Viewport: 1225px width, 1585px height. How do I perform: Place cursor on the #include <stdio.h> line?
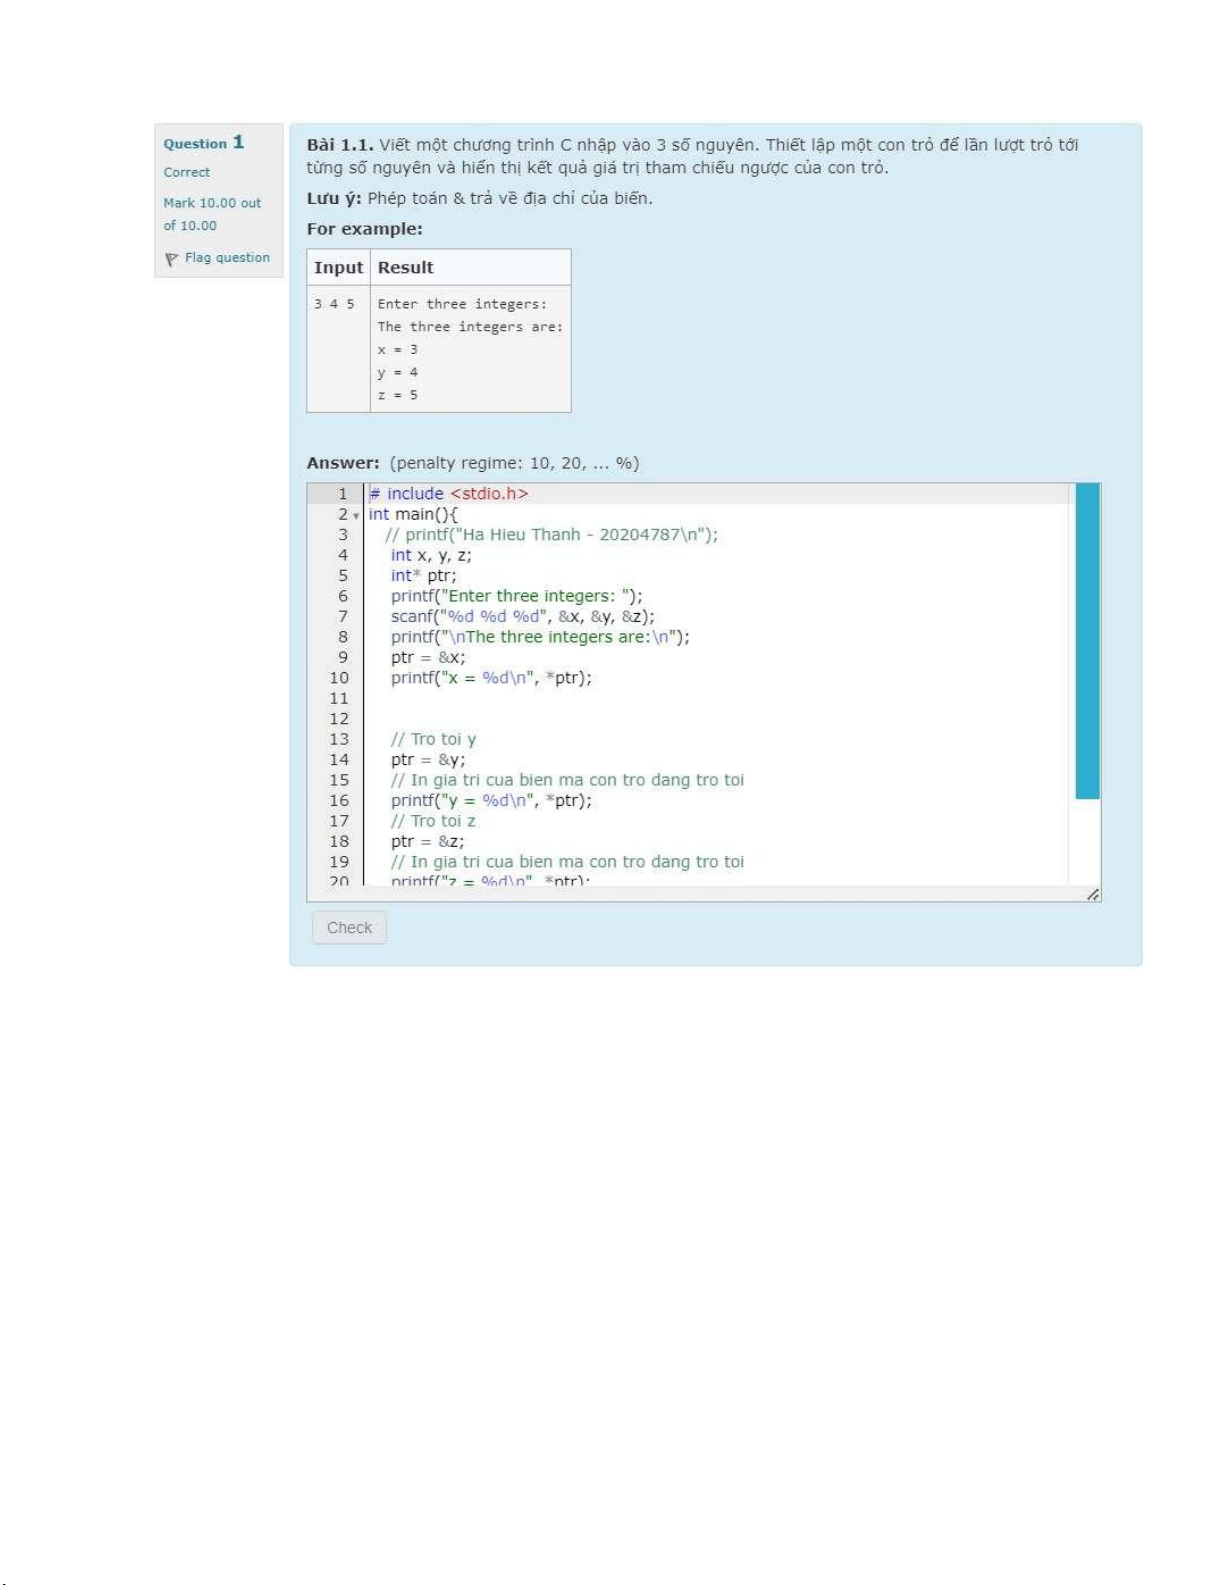(x=448, y=494)
